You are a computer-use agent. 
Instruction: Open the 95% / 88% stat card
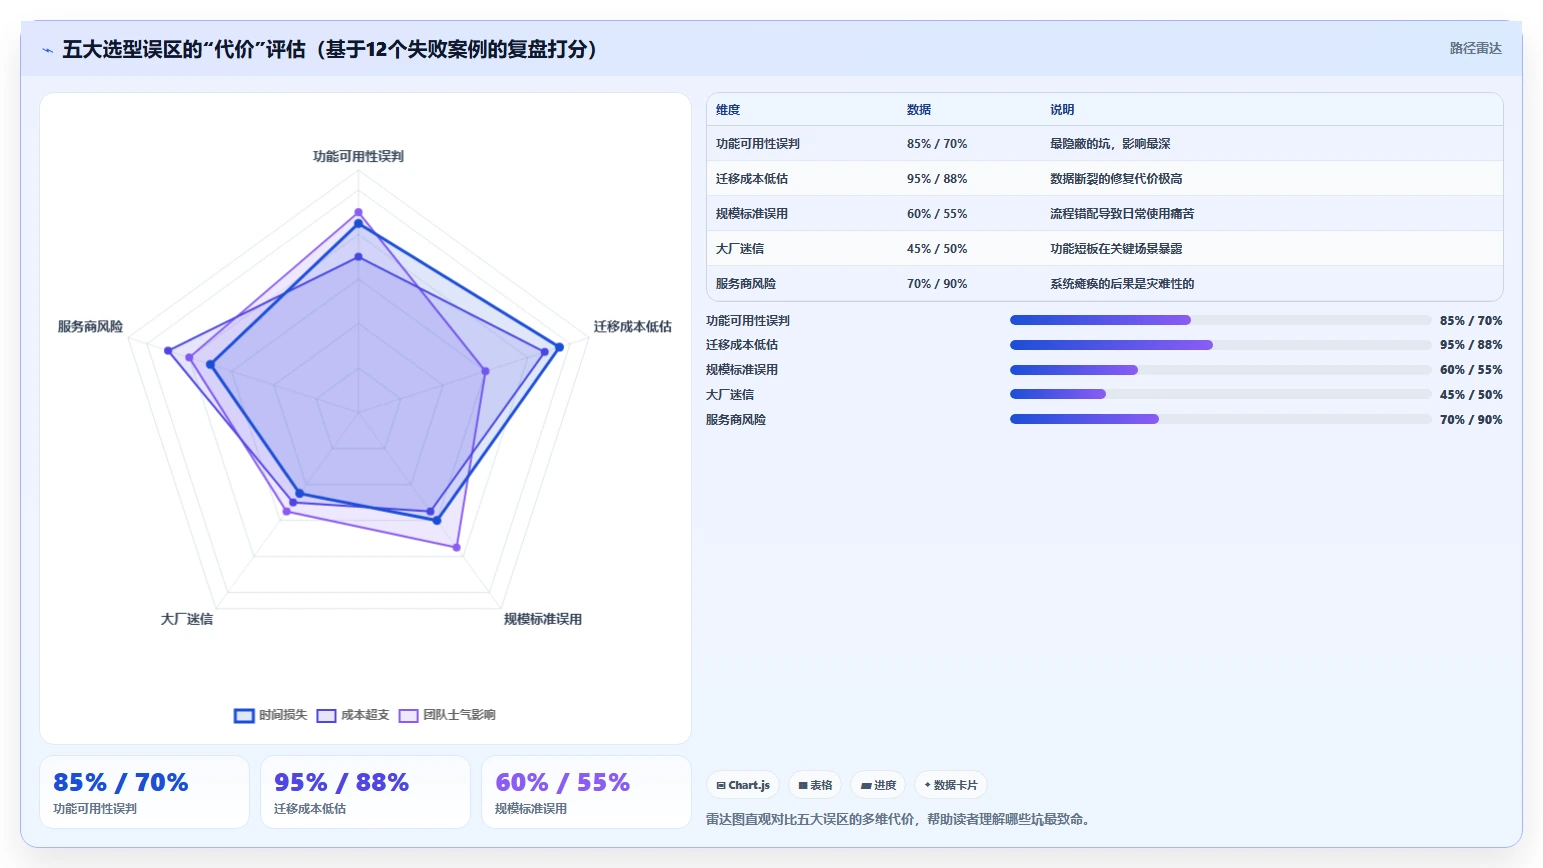point(365,792)
